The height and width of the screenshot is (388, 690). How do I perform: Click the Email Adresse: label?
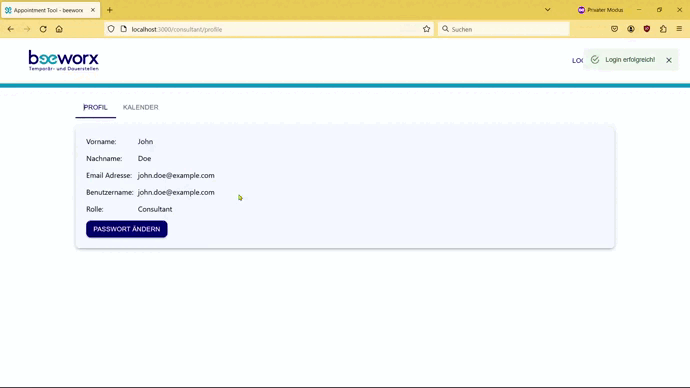(x=109, y=175)
